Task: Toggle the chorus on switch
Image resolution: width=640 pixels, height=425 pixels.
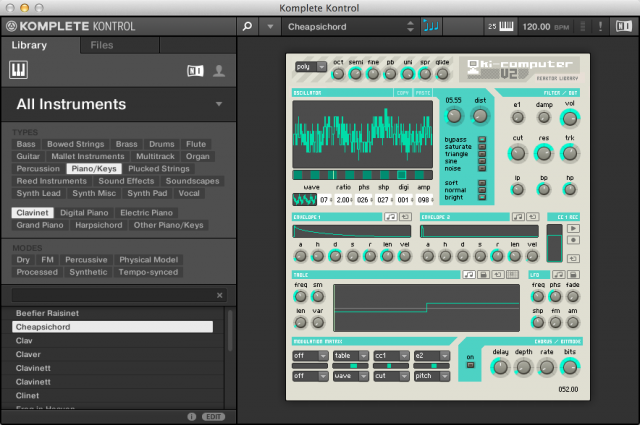Action: [471, 364]
